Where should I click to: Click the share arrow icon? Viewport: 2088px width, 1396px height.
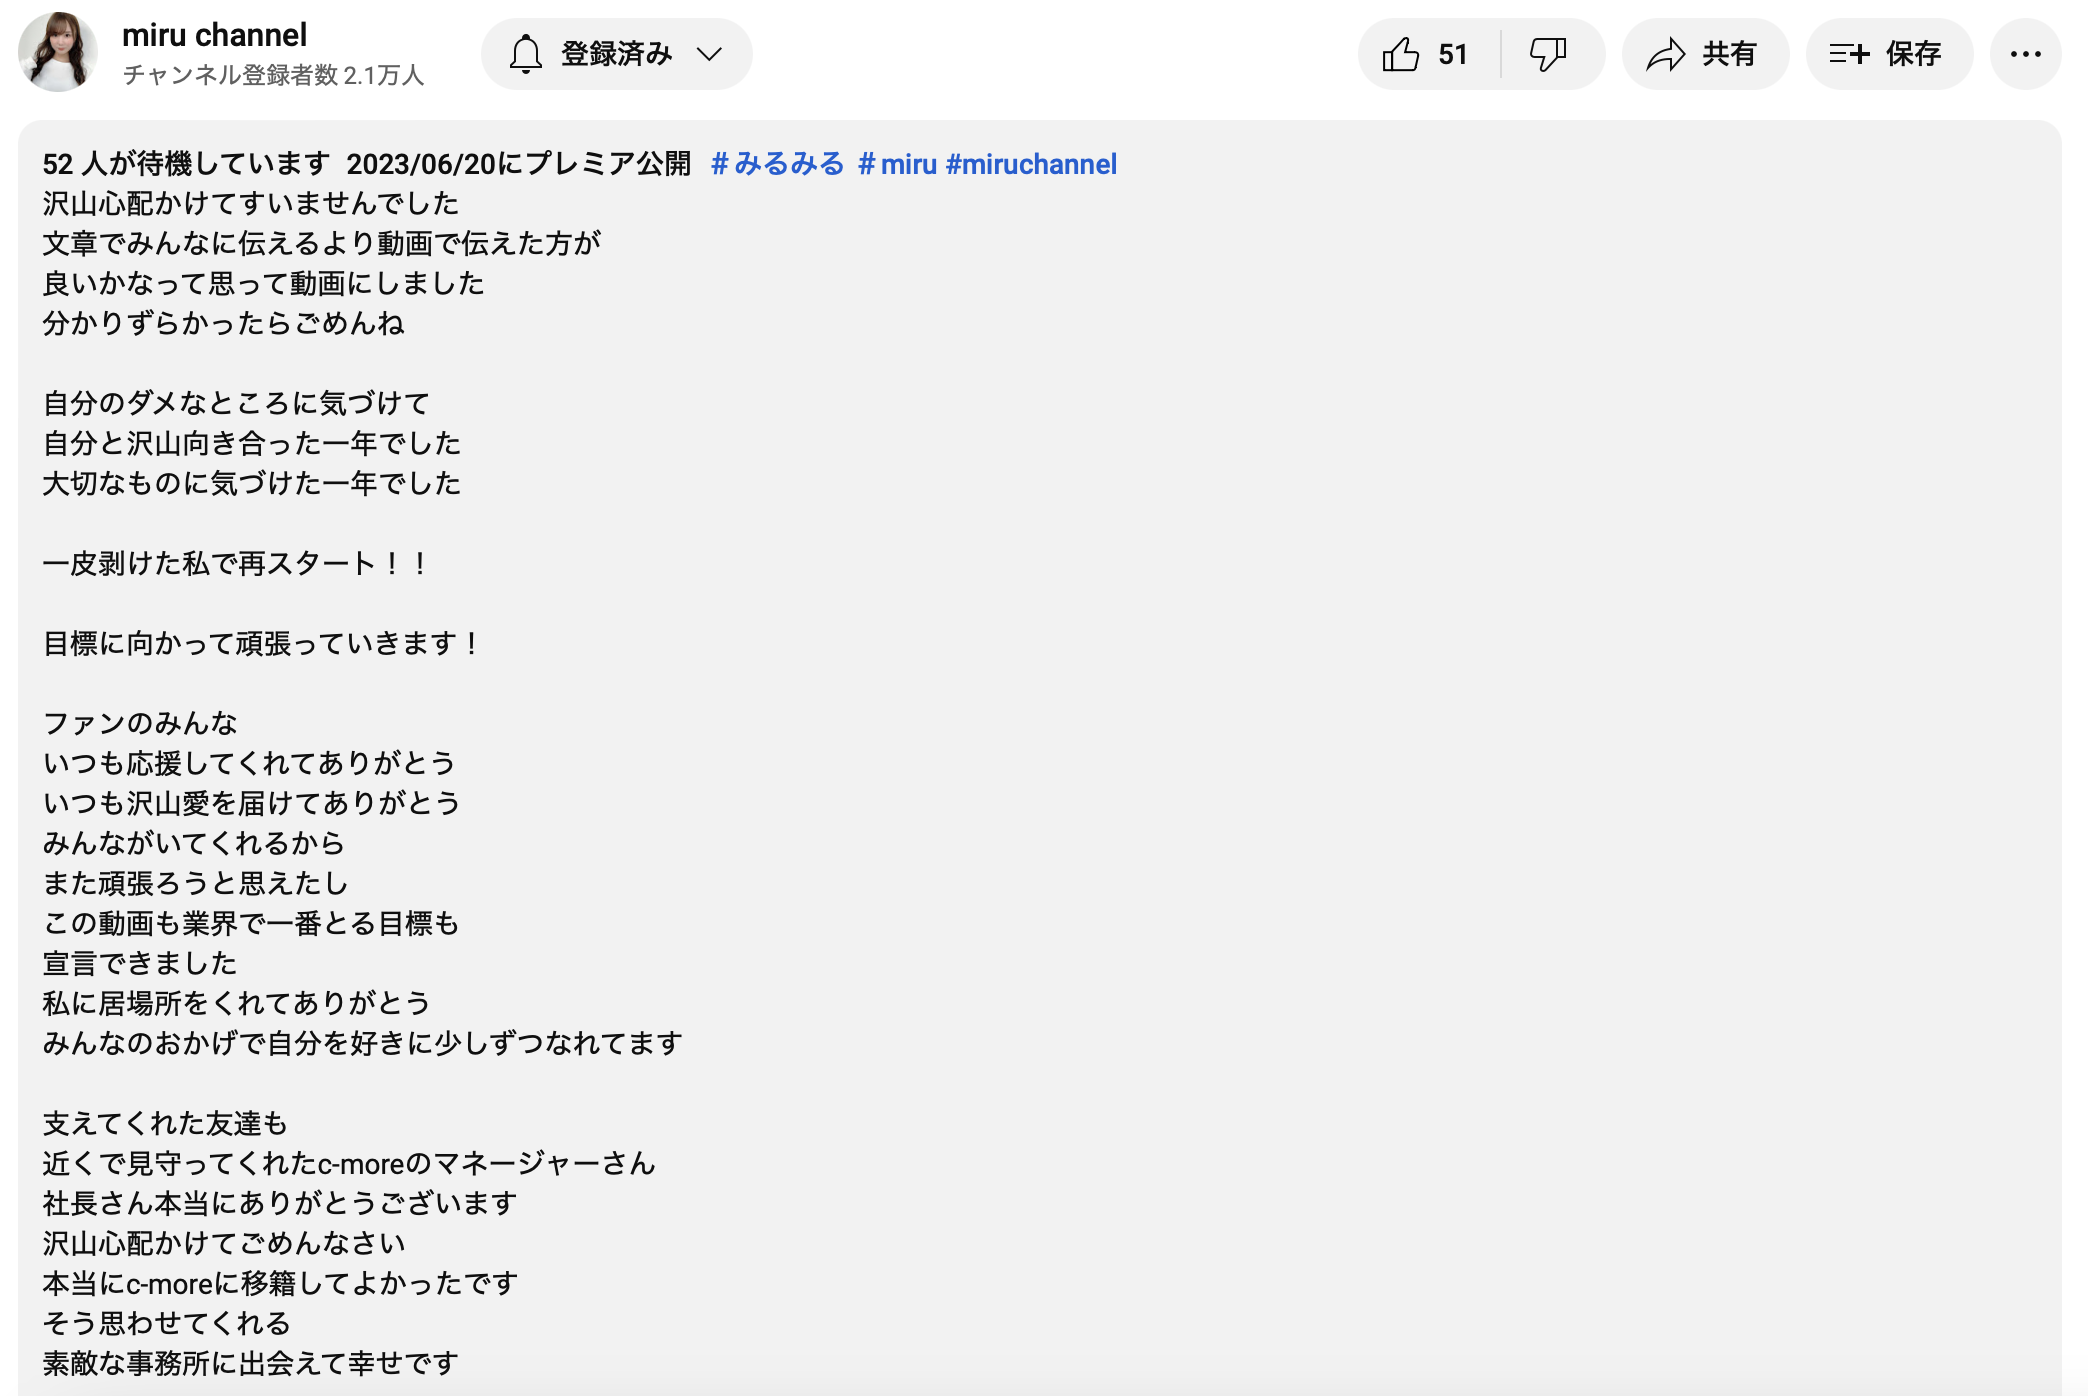[1666, 54]
